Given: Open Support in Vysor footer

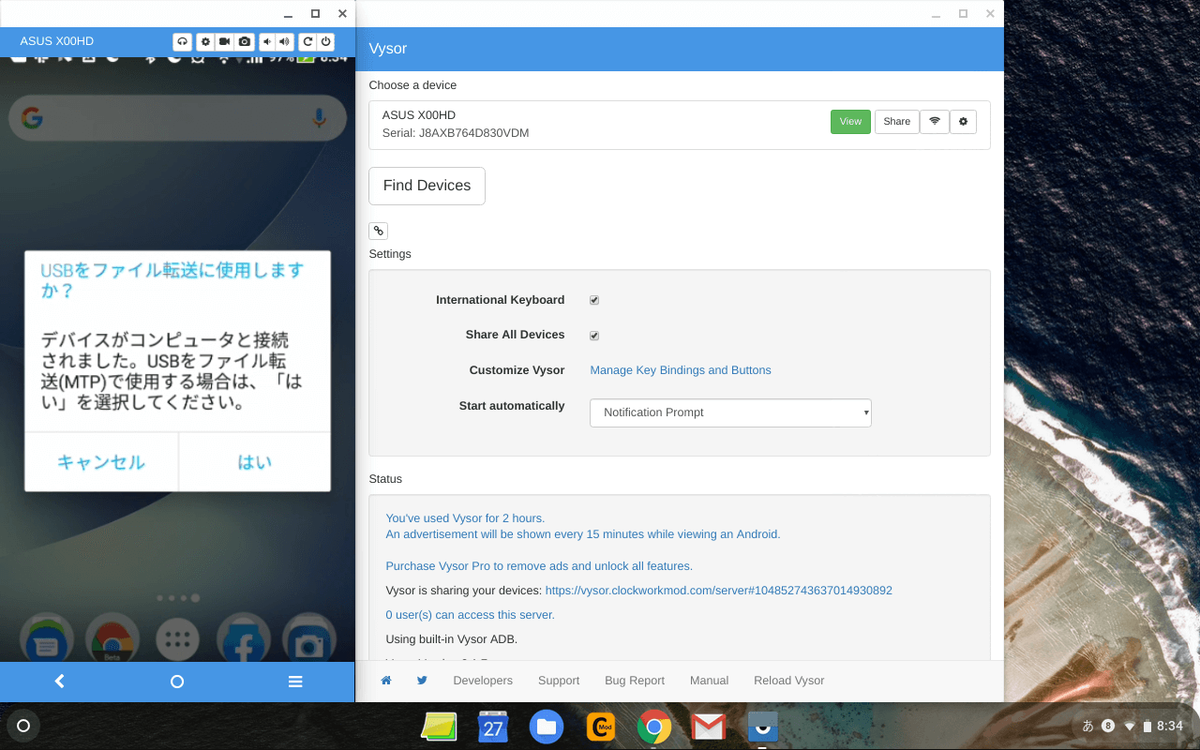Looking at the screenshot, I should 558,680.
